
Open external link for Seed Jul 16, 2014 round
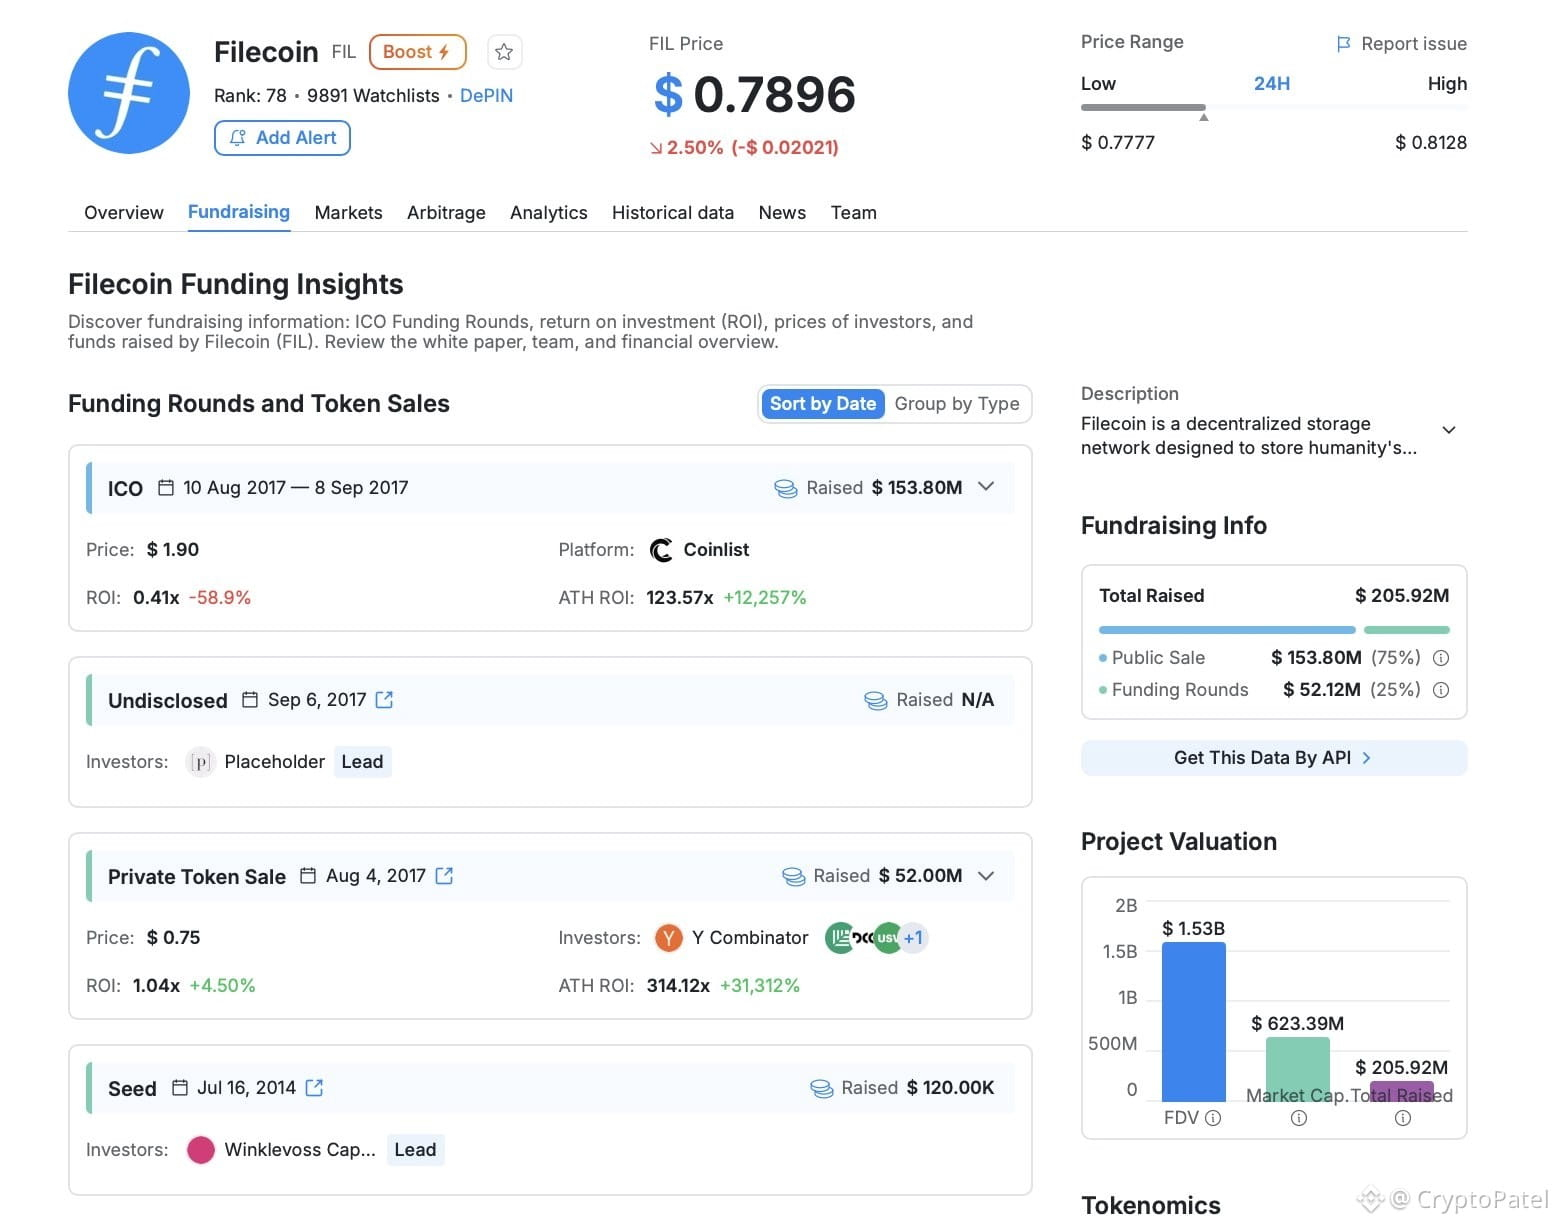point(314,1088)
